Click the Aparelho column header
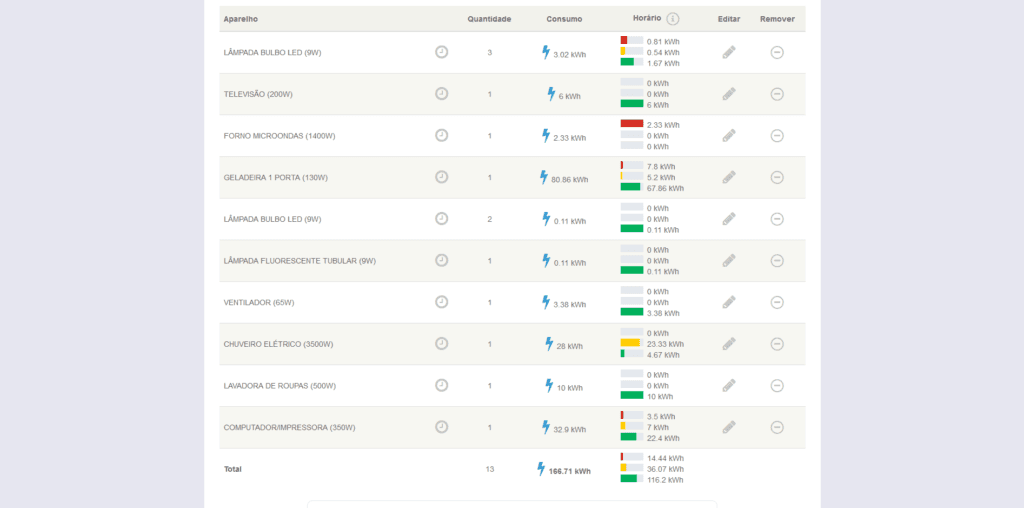 (x=241, y=19)
